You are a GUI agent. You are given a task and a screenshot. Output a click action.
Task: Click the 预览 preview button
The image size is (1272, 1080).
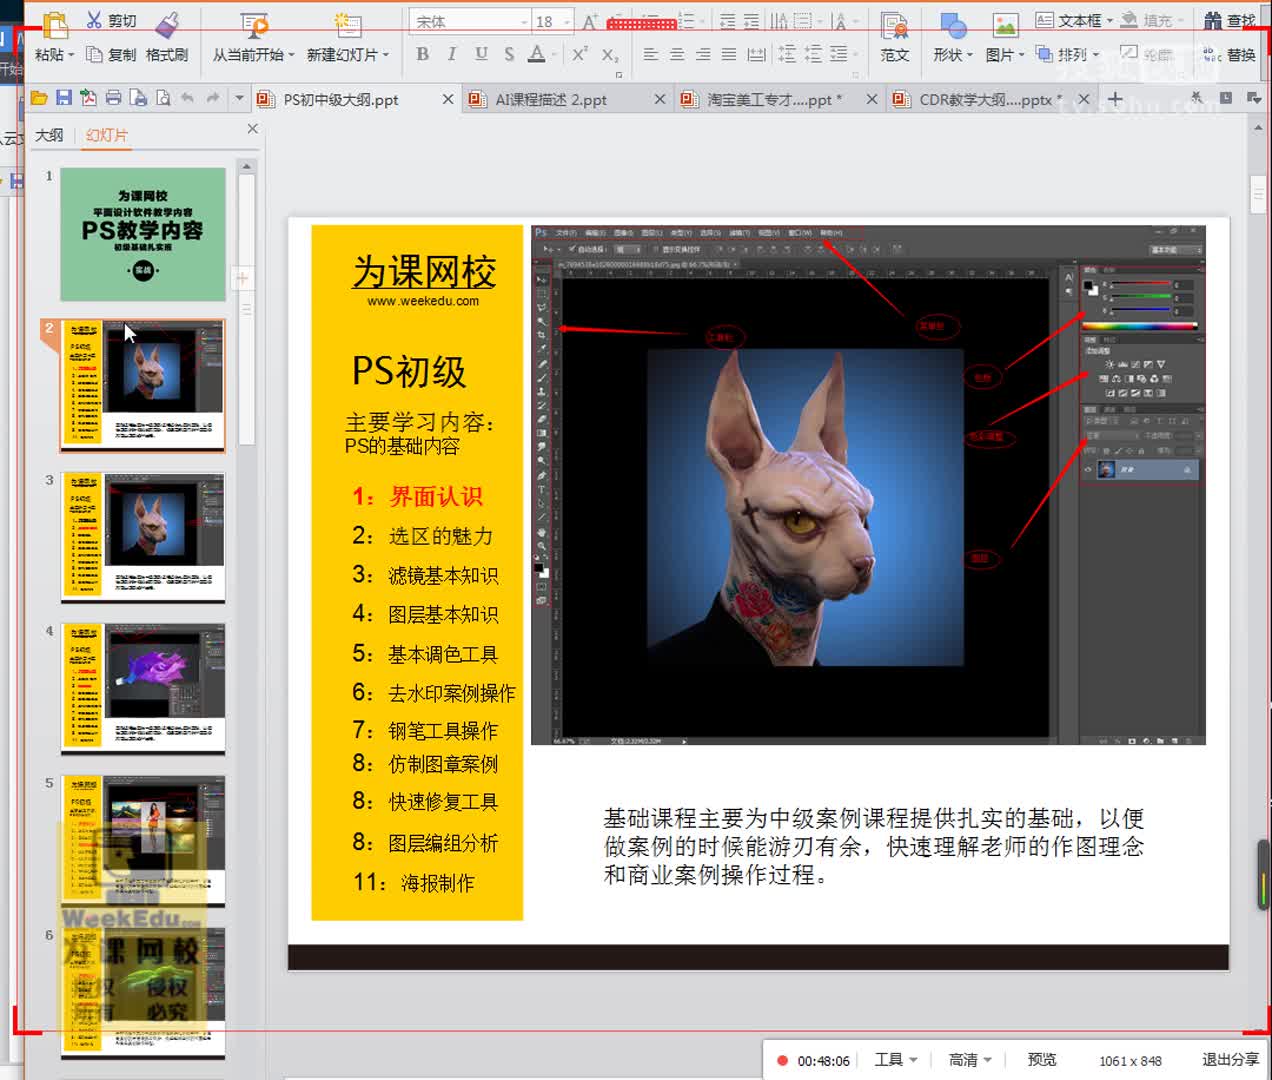point(1041,1060)
